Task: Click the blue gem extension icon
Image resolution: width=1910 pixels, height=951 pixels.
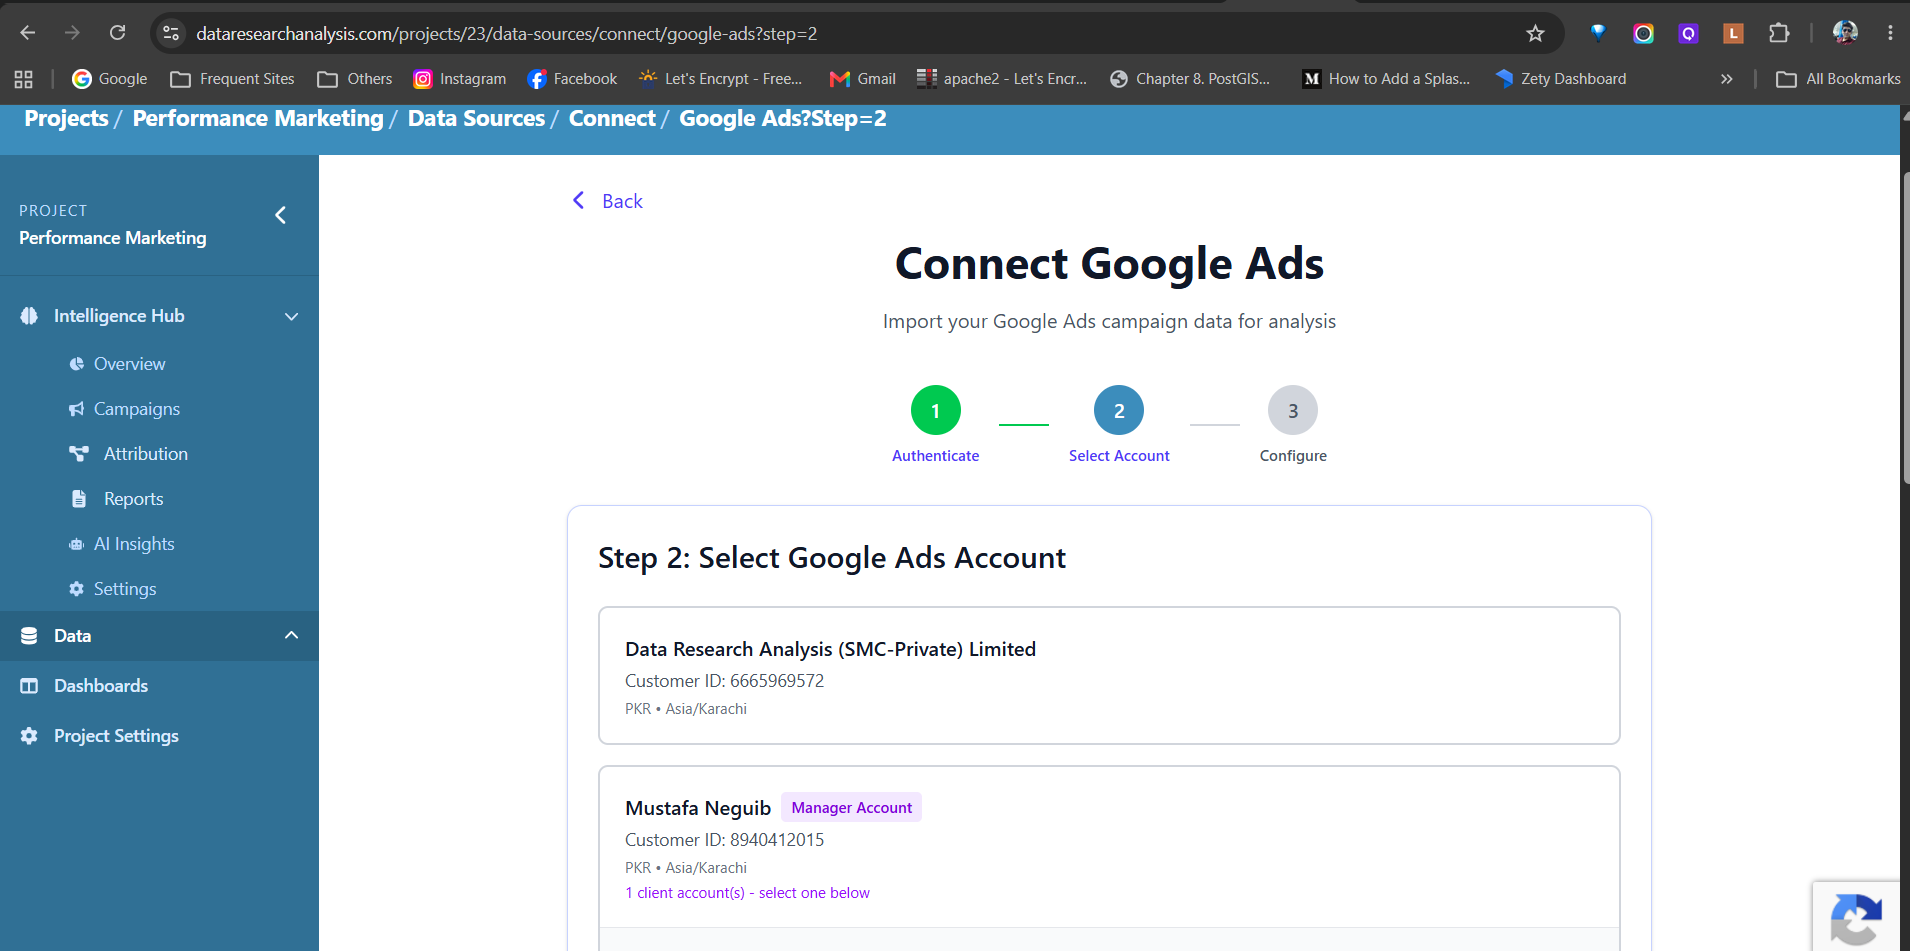Action: pos(1598,33)
